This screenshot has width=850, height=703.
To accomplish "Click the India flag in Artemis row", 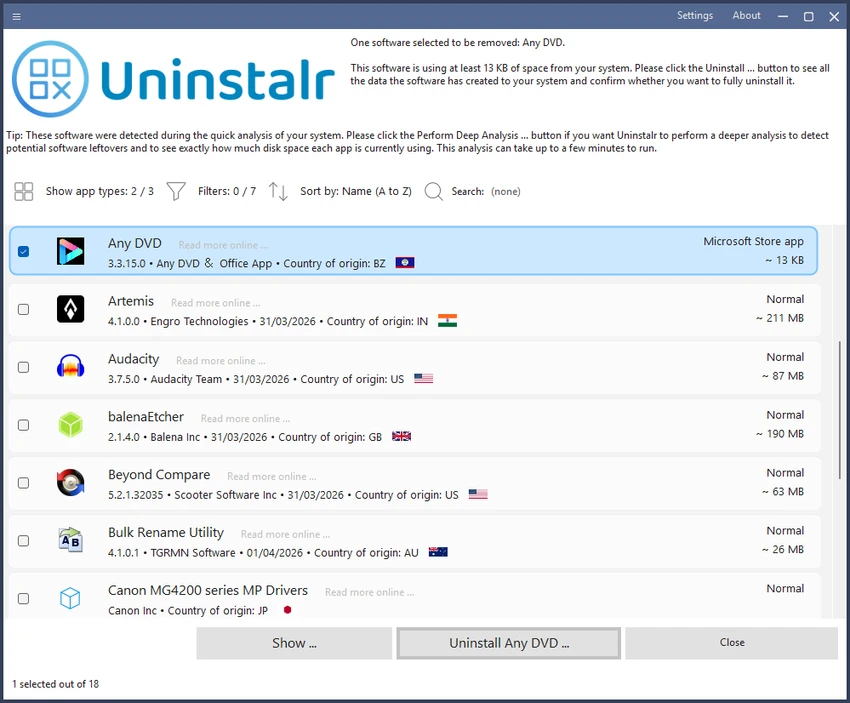I will pyautogui.click(x=447, y=321).
